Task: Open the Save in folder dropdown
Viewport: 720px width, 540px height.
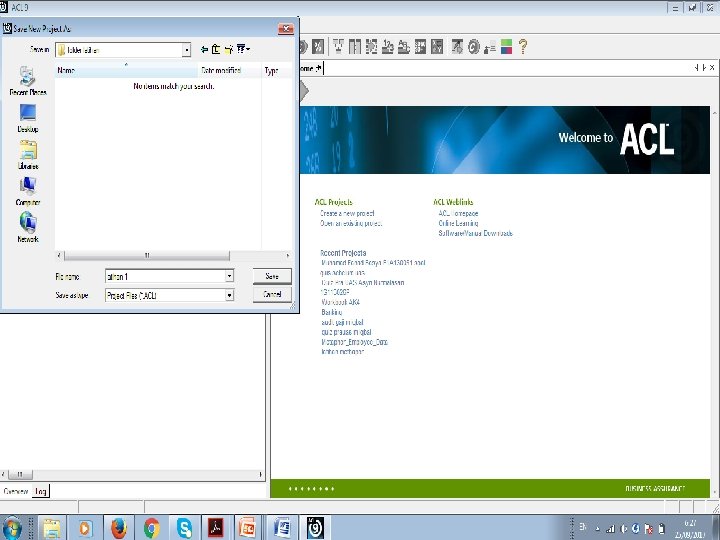Action: pyautogui.click(x=186, y=50)
